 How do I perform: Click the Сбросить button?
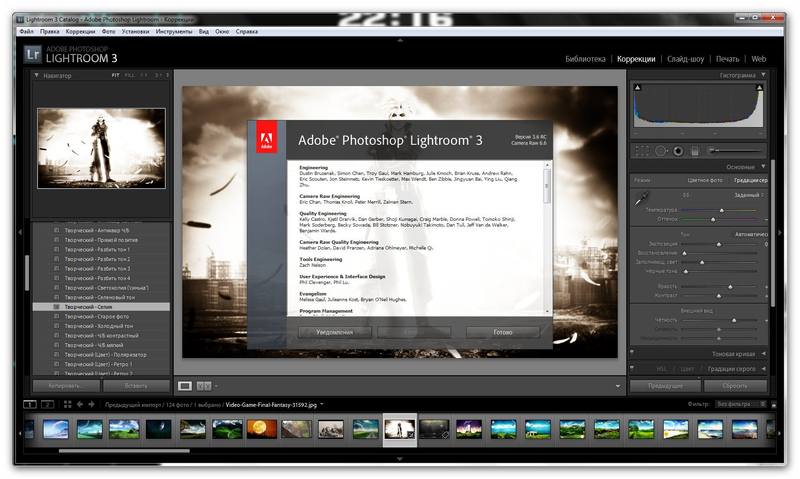tap(735, 386)
